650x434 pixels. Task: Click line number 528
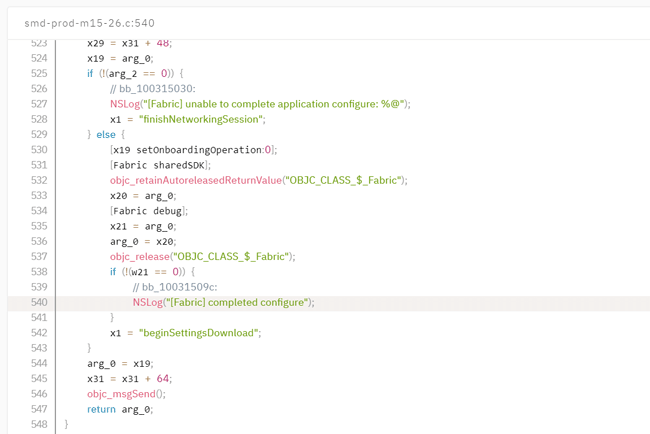pyautogui.click(x=39, y=119)
